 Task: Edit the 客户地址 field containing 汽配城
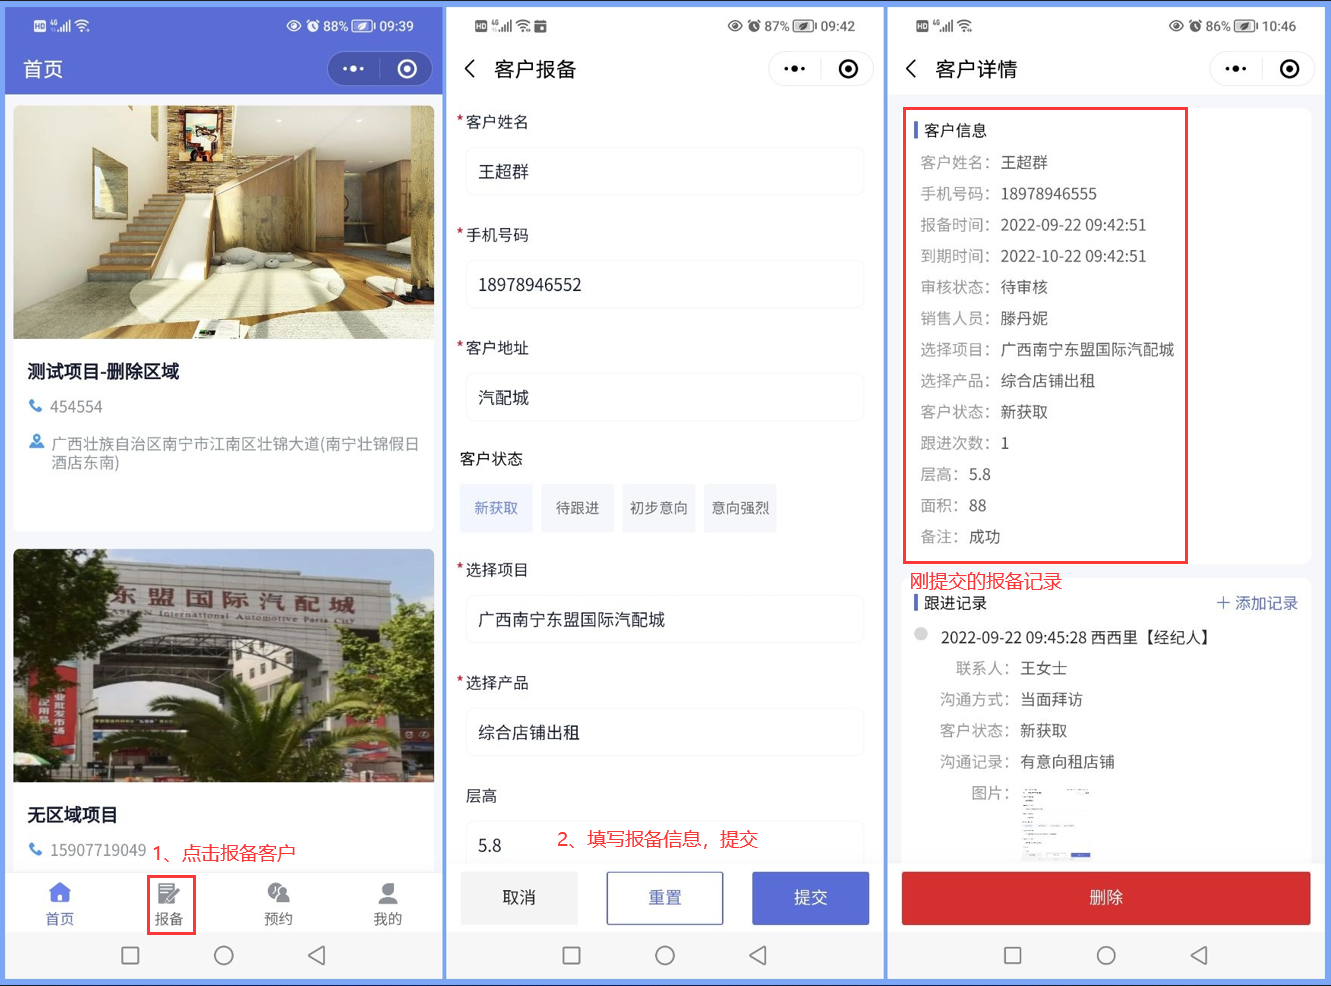(665, 398)
